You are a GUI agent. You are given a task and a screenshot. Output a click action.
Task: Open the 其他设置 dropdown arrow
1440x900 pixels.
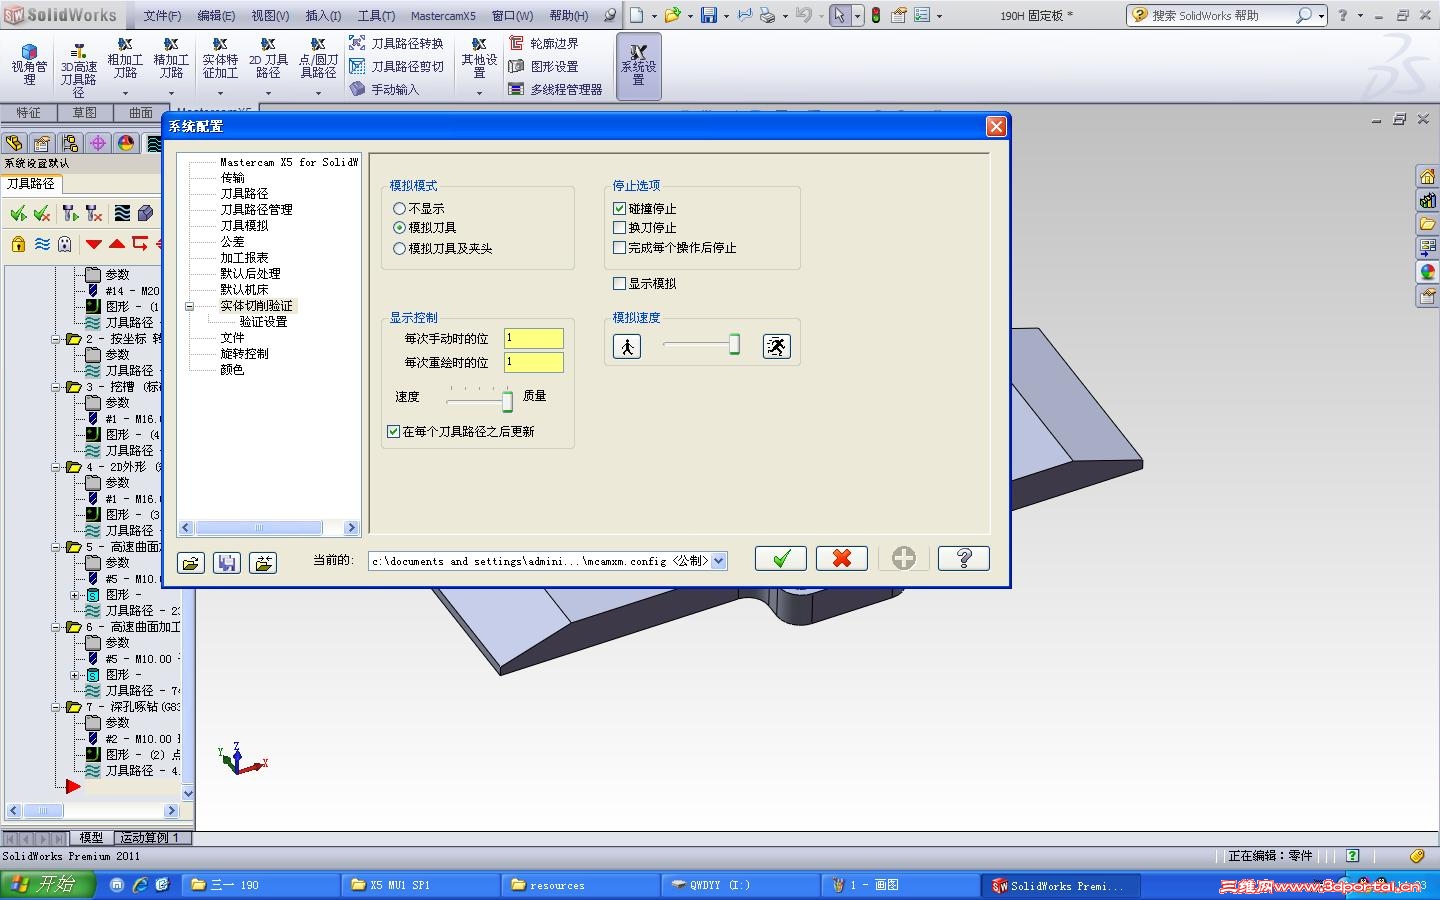[x=479, y=93]
